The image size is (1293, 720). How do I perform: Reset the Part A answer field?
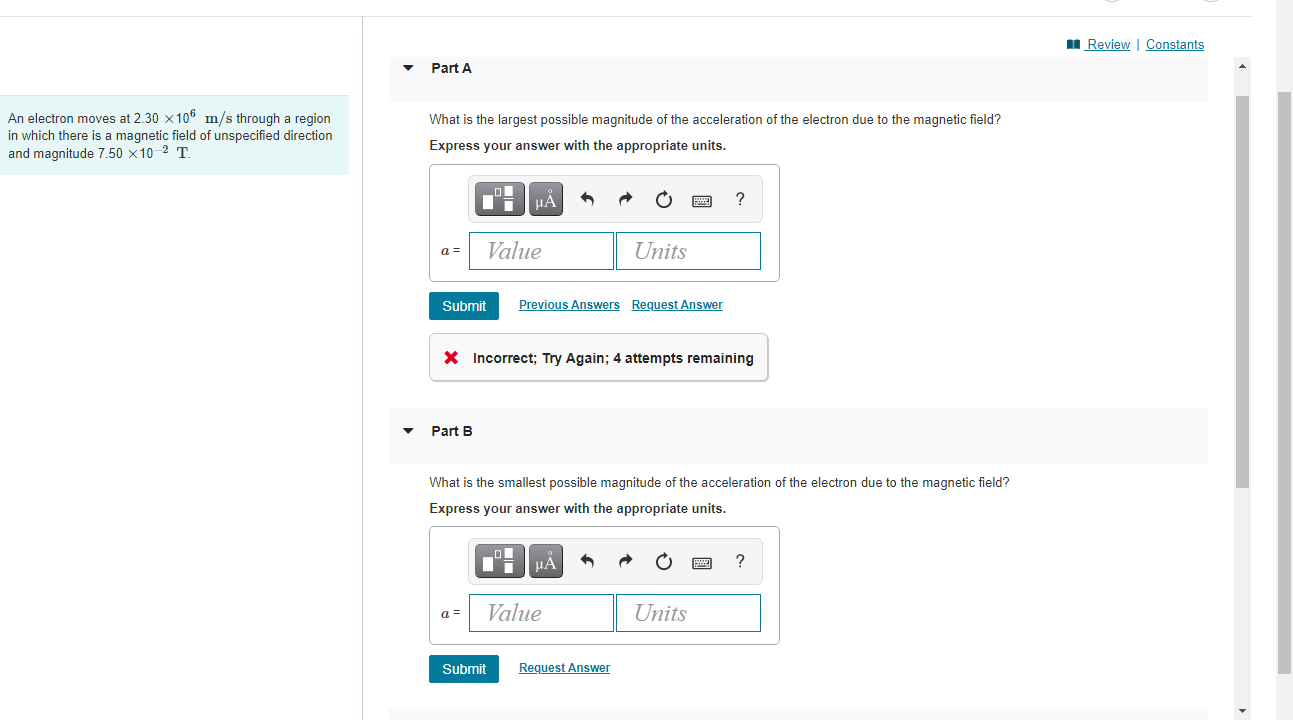coord(663,199)
